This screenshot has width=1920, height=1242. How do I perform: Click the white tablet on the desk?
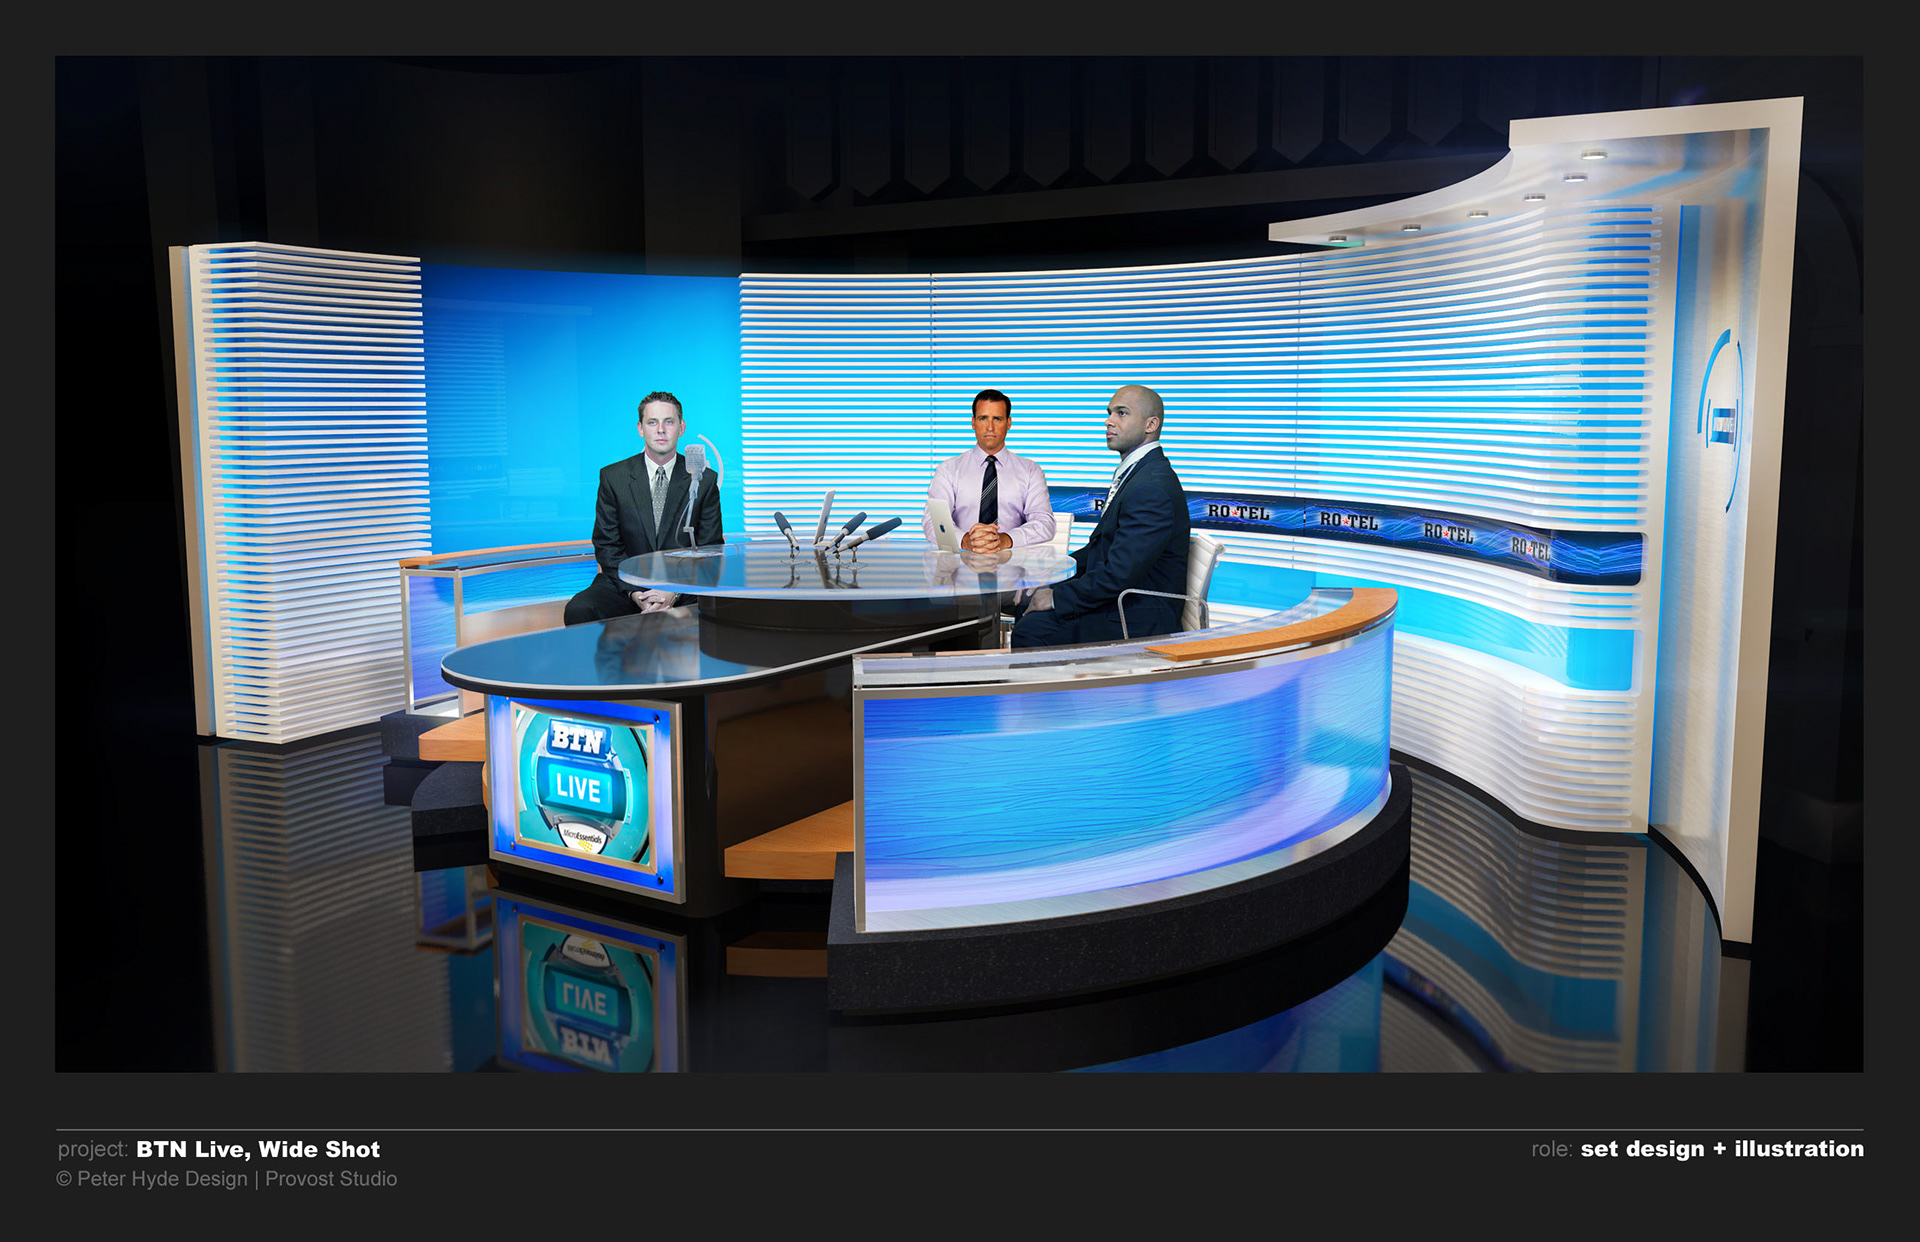click(942, 523)
